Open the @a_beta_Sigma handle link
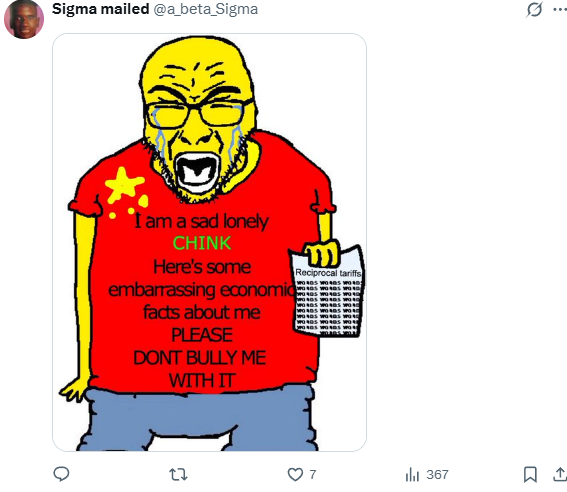This screenshot has width=567, height=492. pyautogui.click(x=206, y=9)
